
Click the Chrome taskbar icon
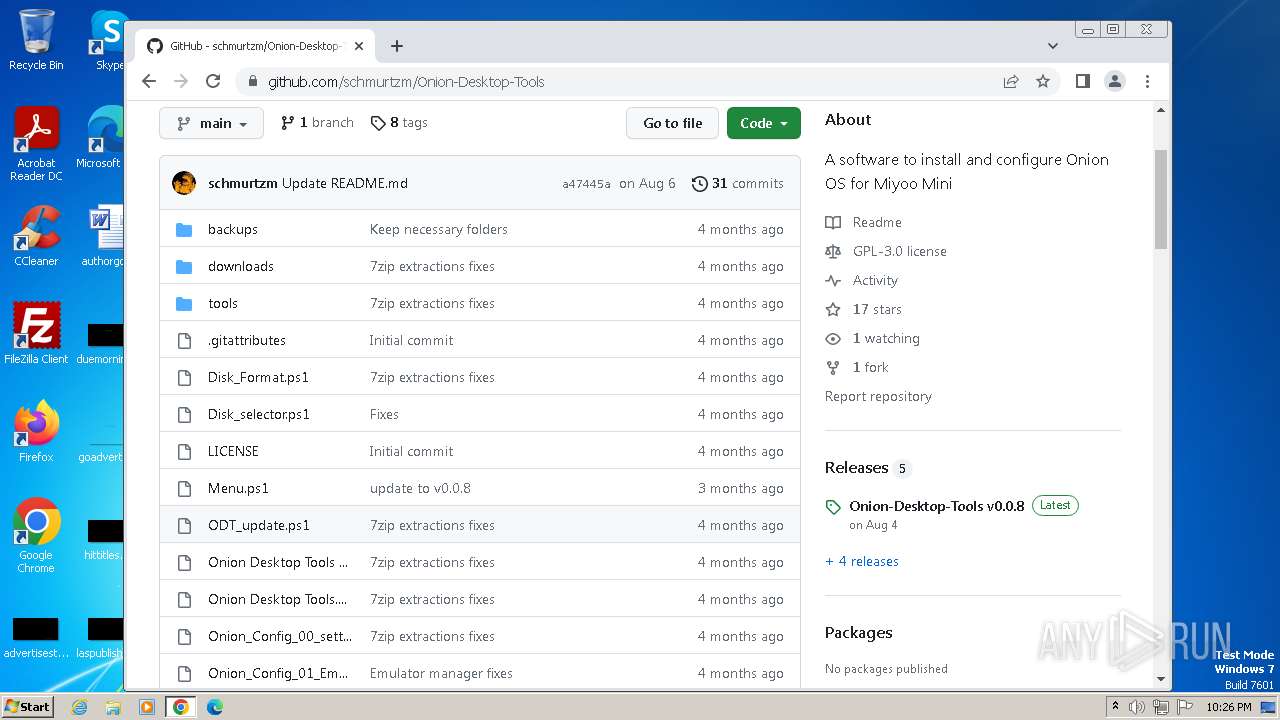click(181, 707)
